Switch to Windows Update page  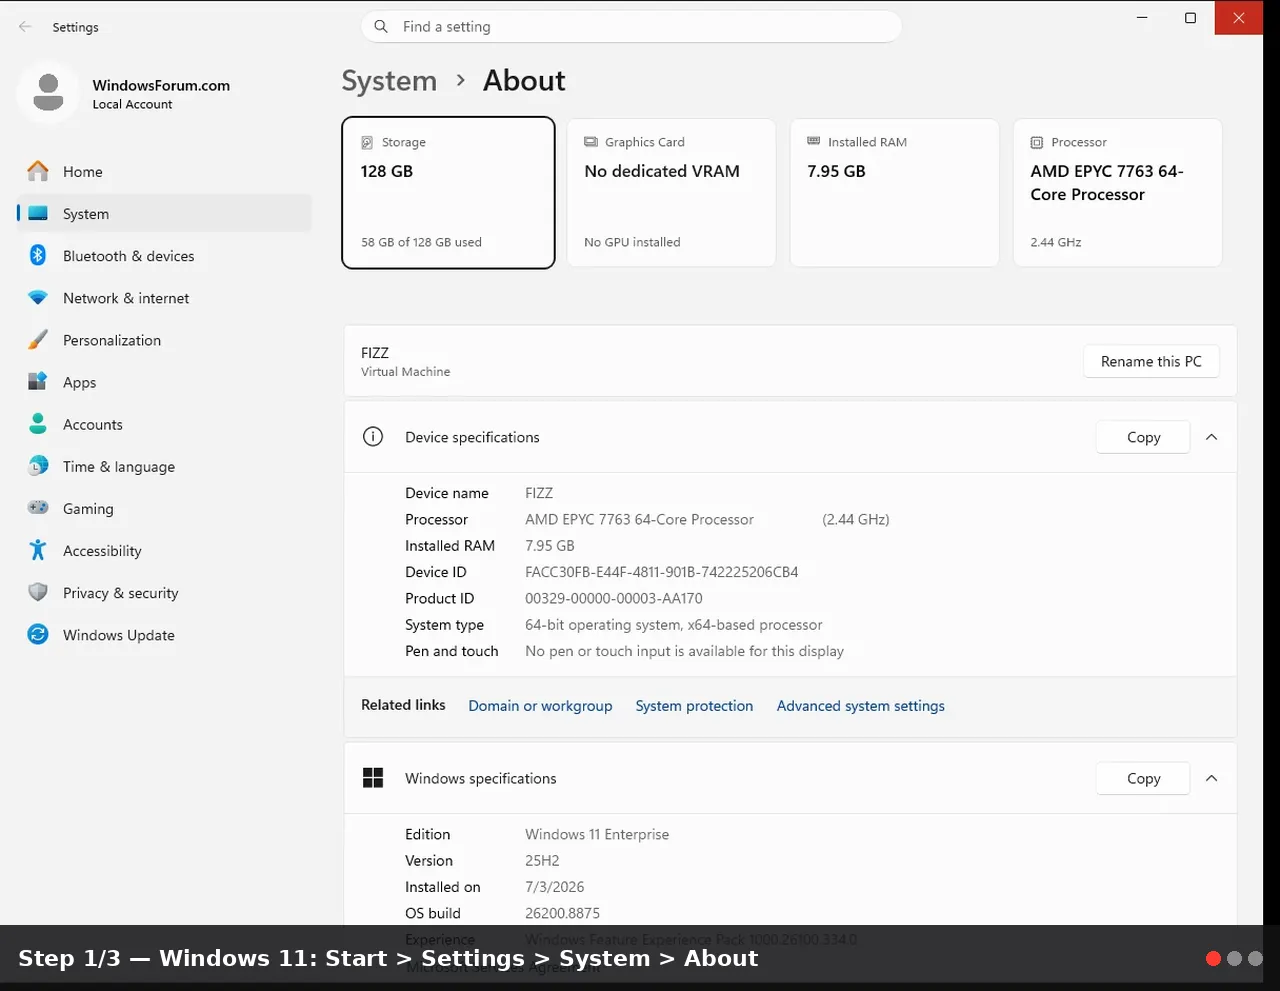164,634
